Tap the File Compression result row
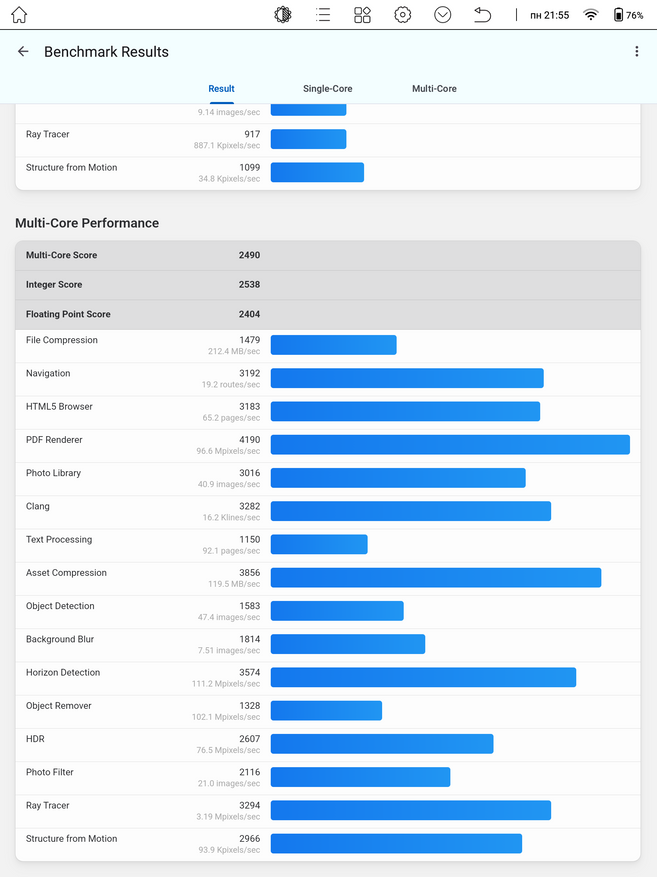This screenshot has width=657, height=877. pyautogui.click(x=328, y=346)
